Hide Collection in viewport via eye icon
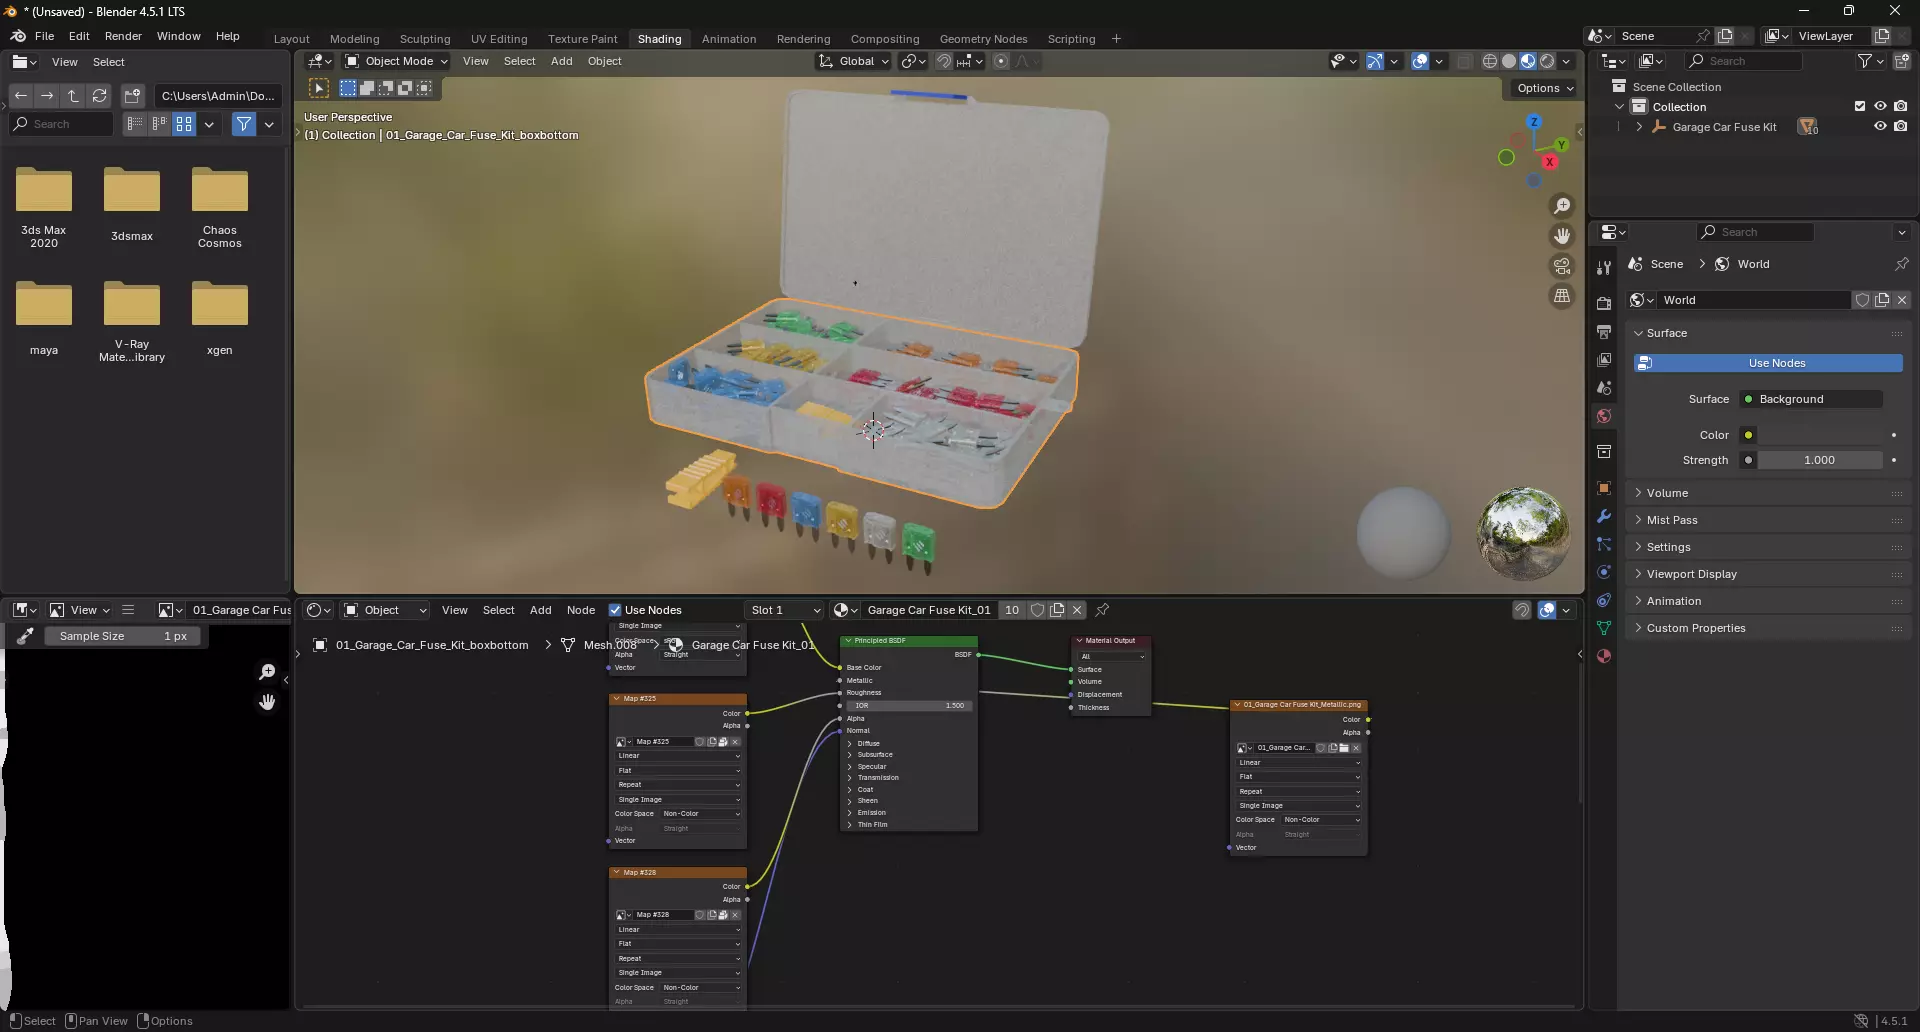The width and height of the screenshot is (1920, 1032). click(1880, 106)
